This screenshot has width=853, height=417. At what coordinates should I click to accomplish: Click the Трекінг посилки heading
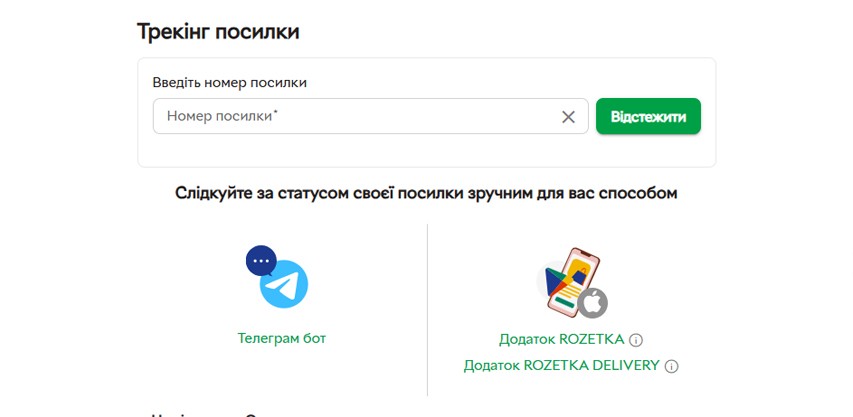tap(218, 32)
